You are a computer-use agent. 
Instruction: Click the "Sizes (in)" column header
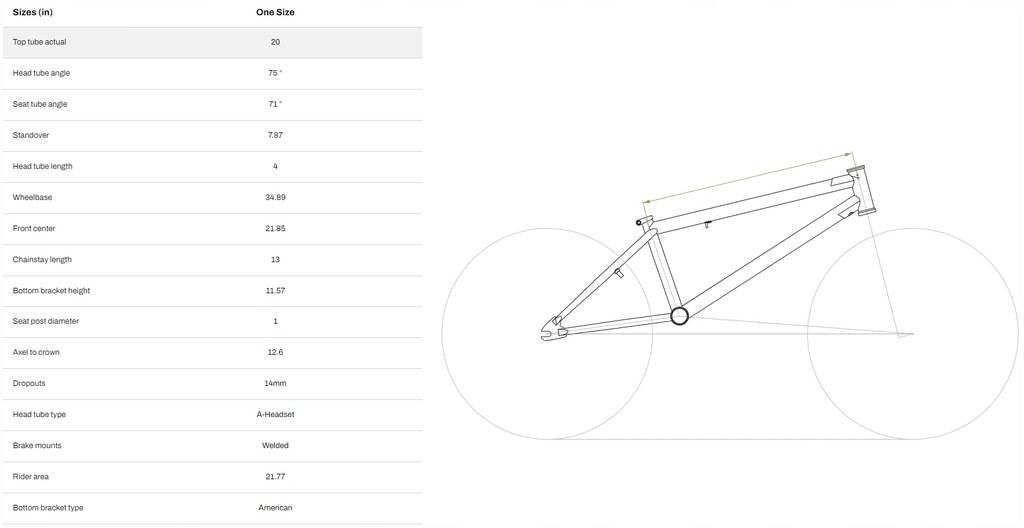32,12
